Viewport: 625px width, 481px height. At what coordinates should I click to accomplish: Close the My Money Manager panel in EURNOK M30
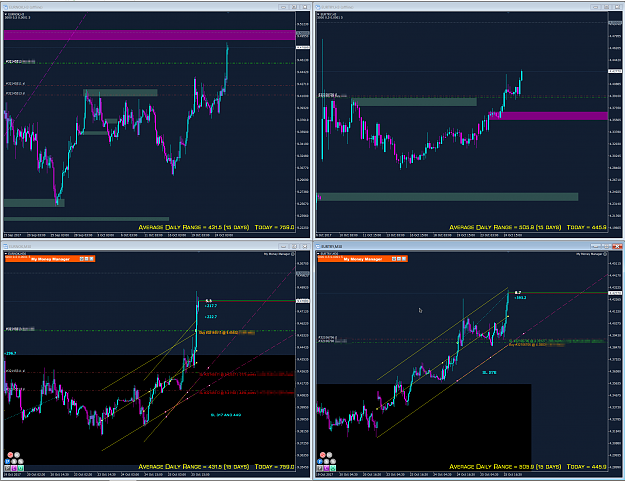pyautogui.click(x=92, y=259)
